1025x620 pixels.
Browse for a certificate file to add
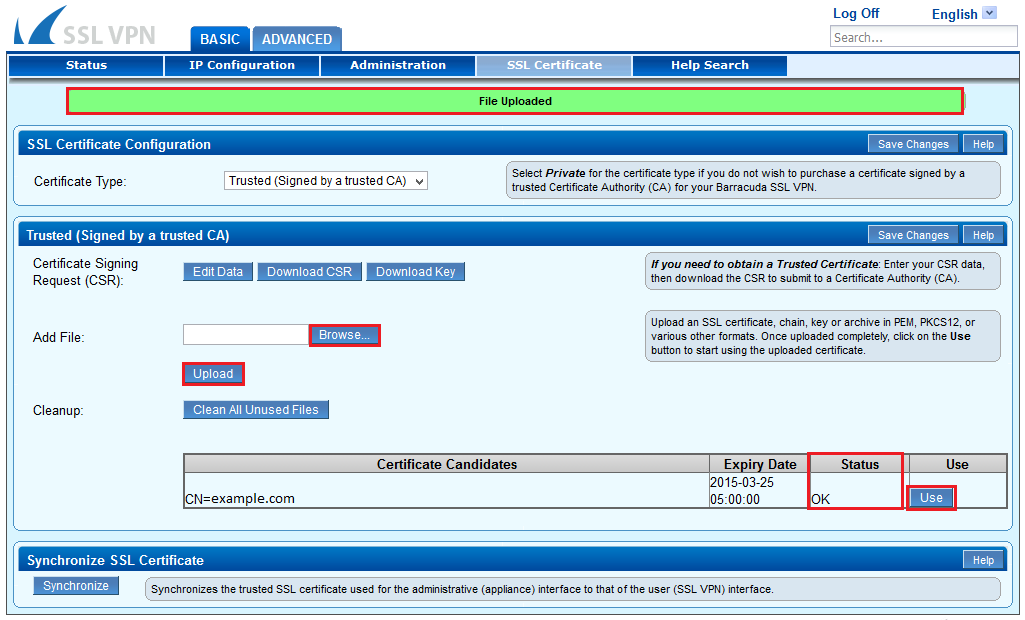(x=344, y=335)
